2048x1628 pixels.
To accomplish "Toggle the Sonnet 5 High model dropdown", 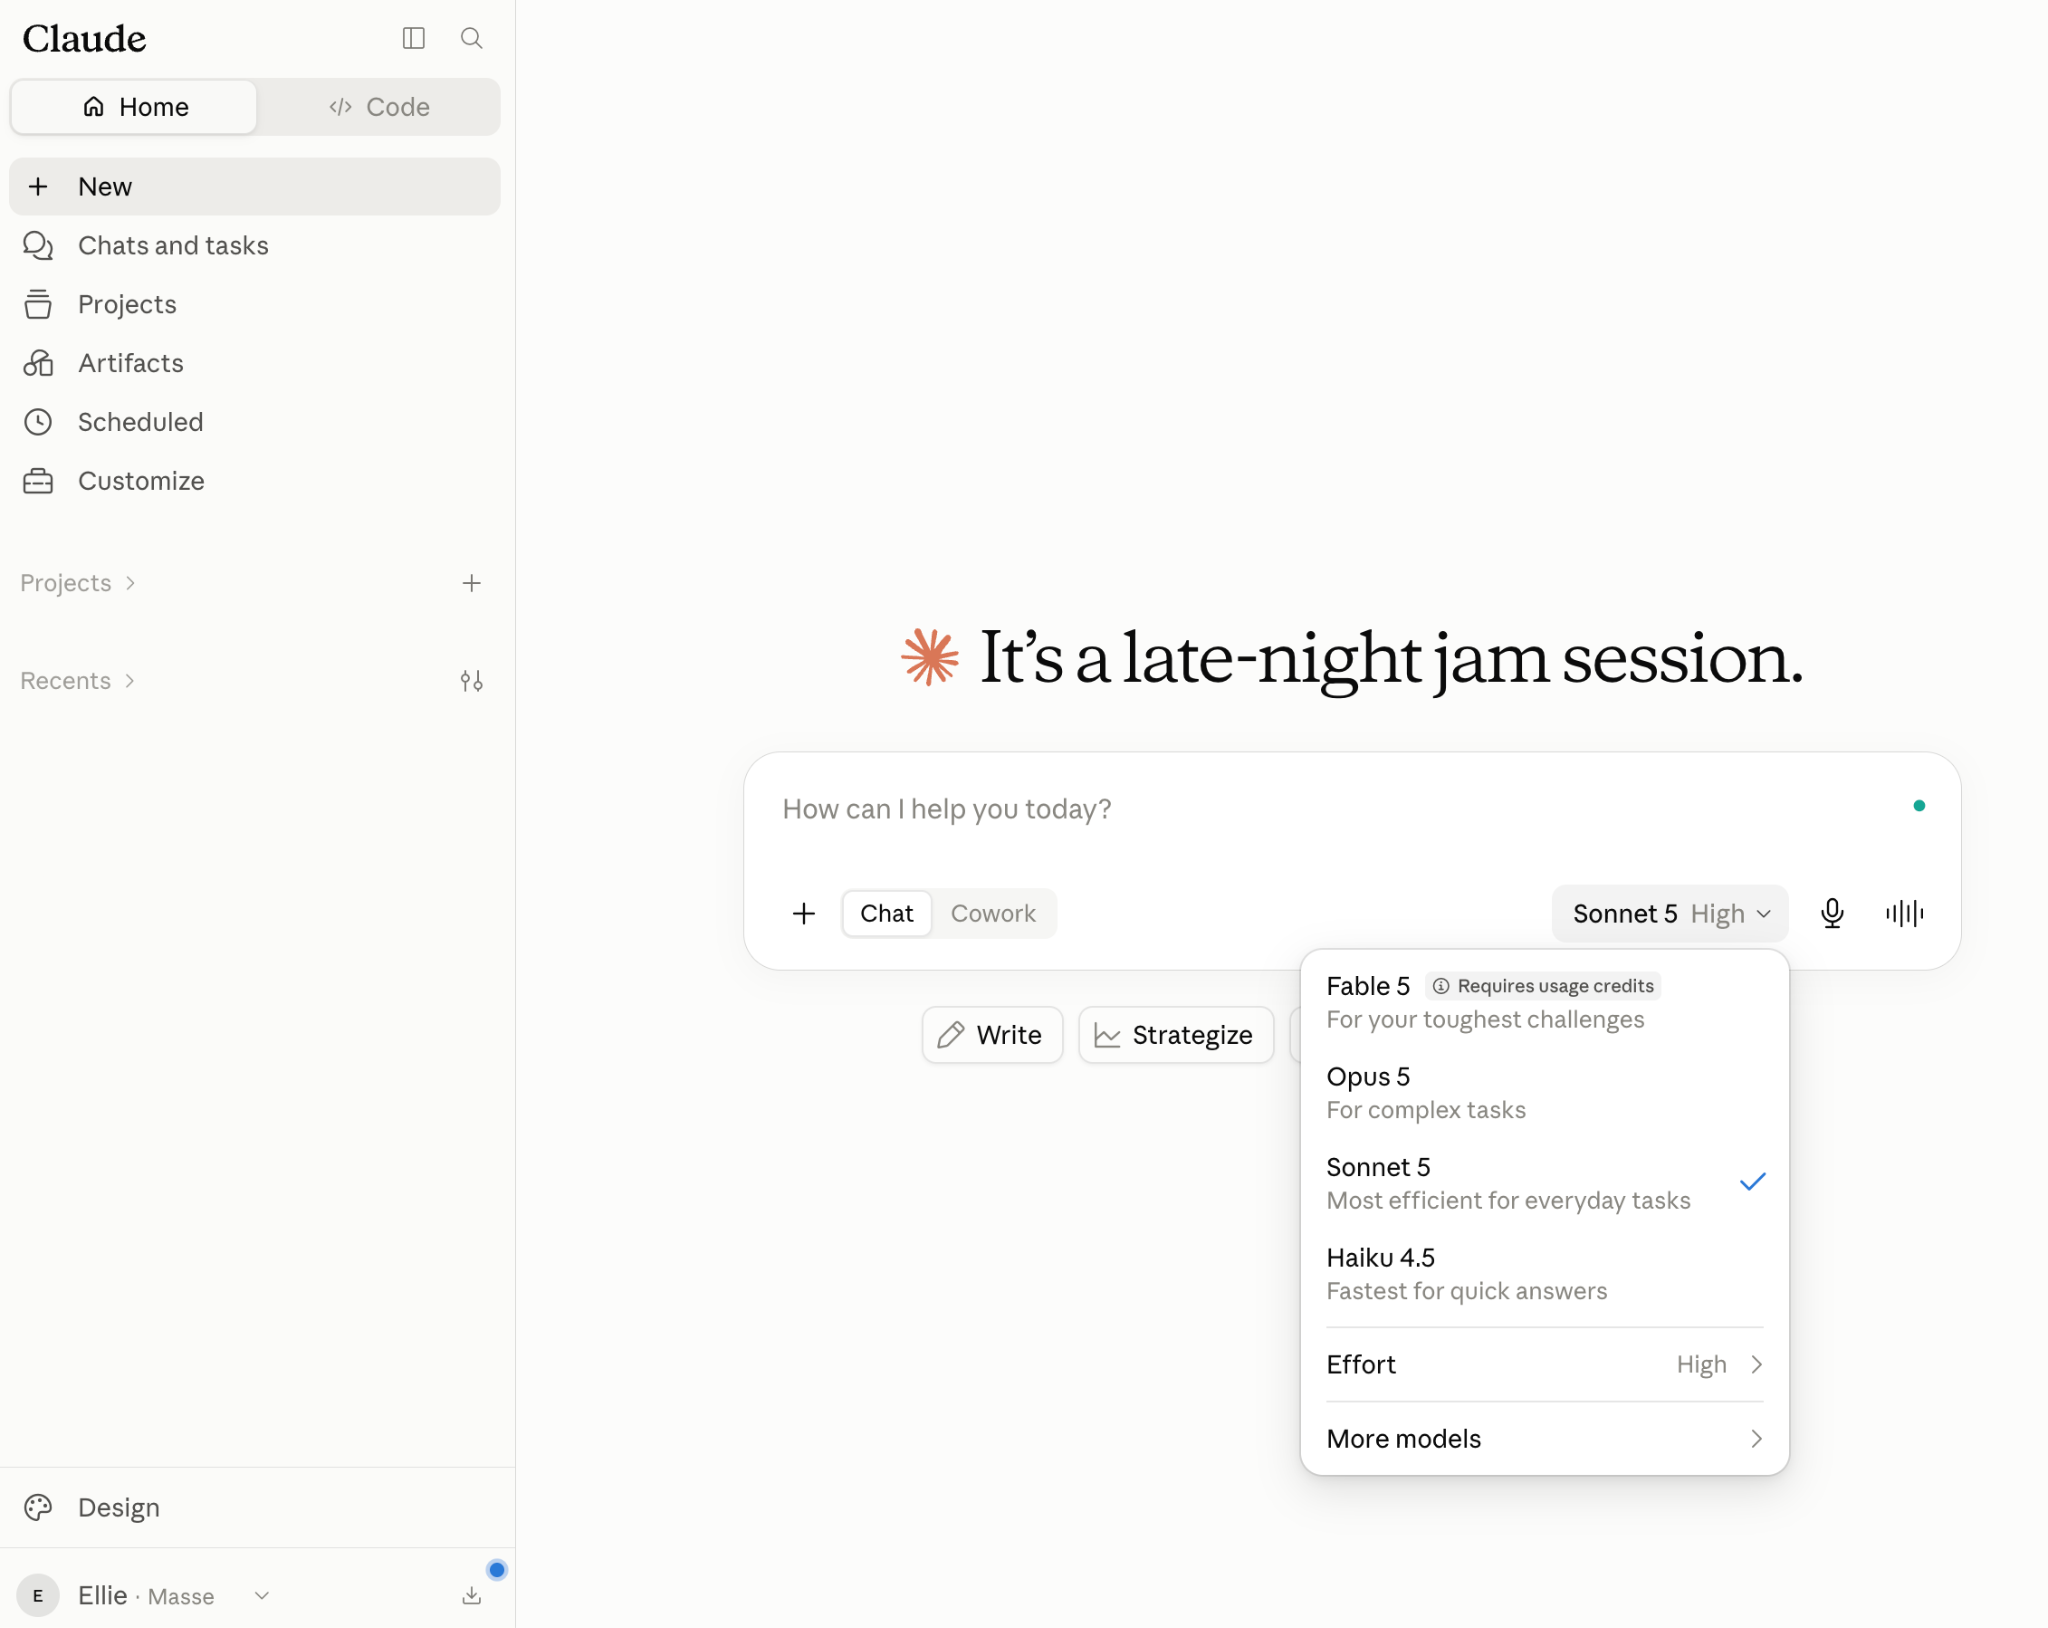I will tap(1670, 913).
